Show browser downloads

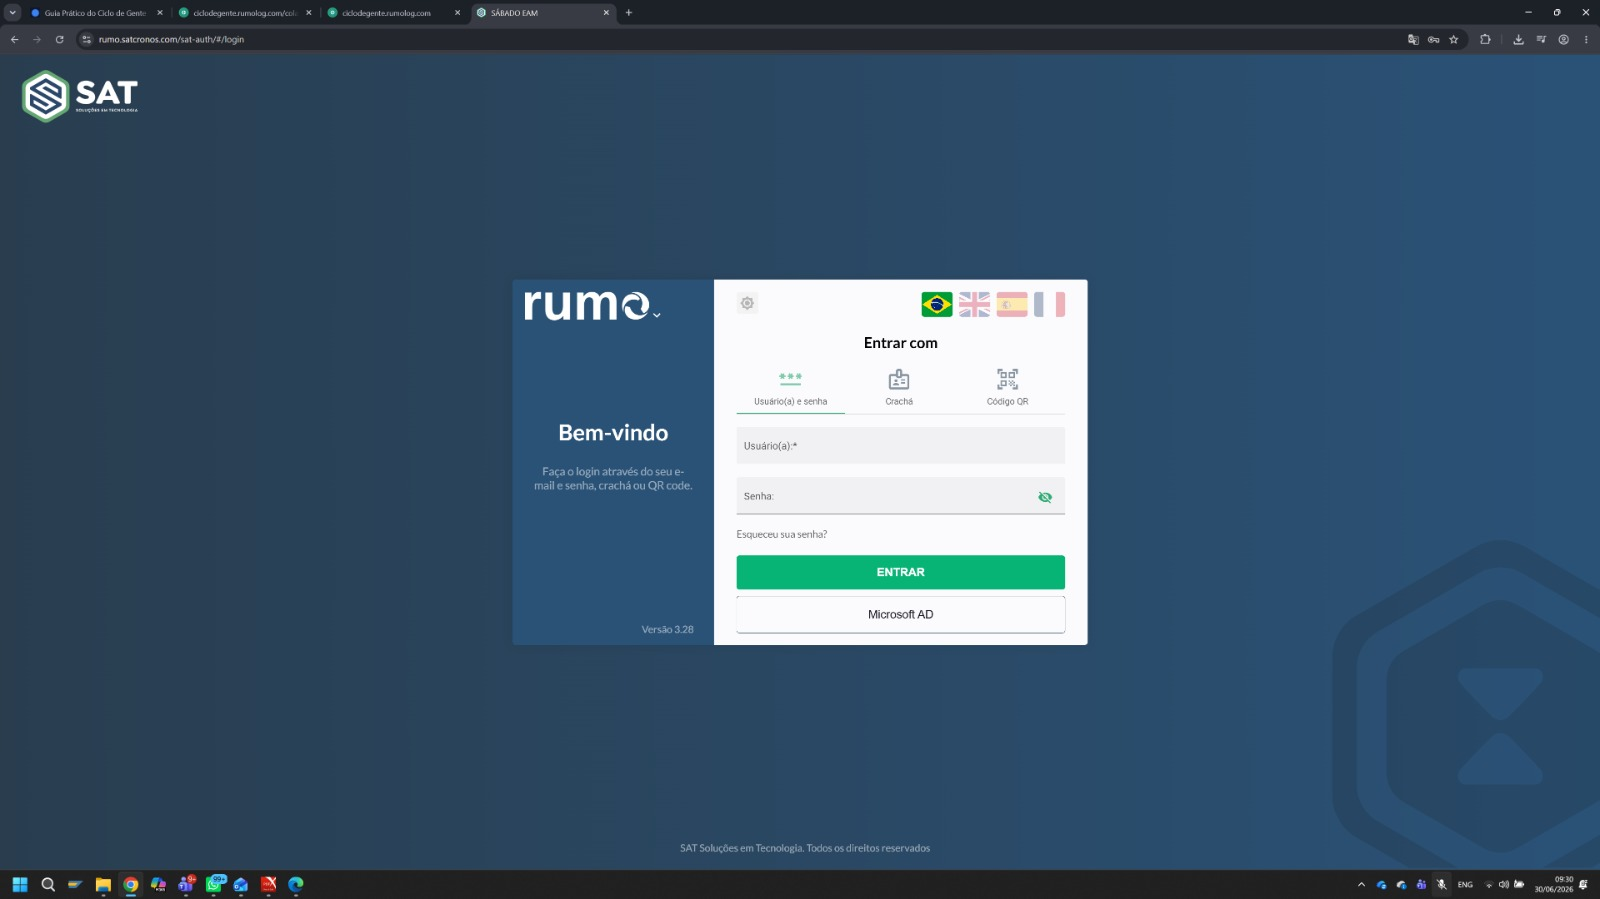1518,40
